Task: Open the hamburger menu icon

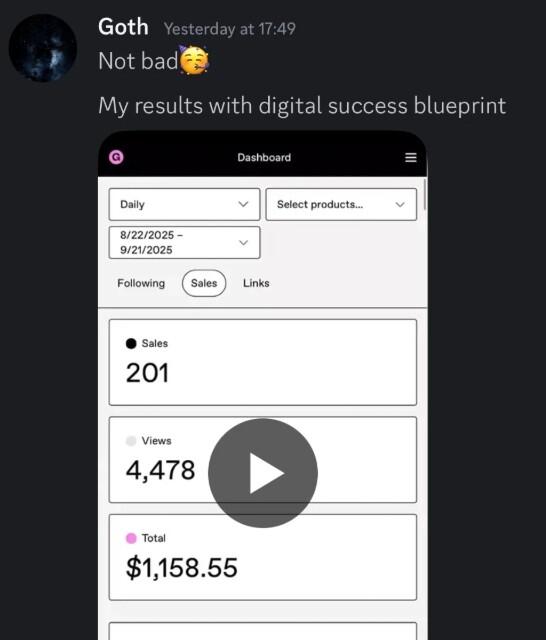Action: 411,158
